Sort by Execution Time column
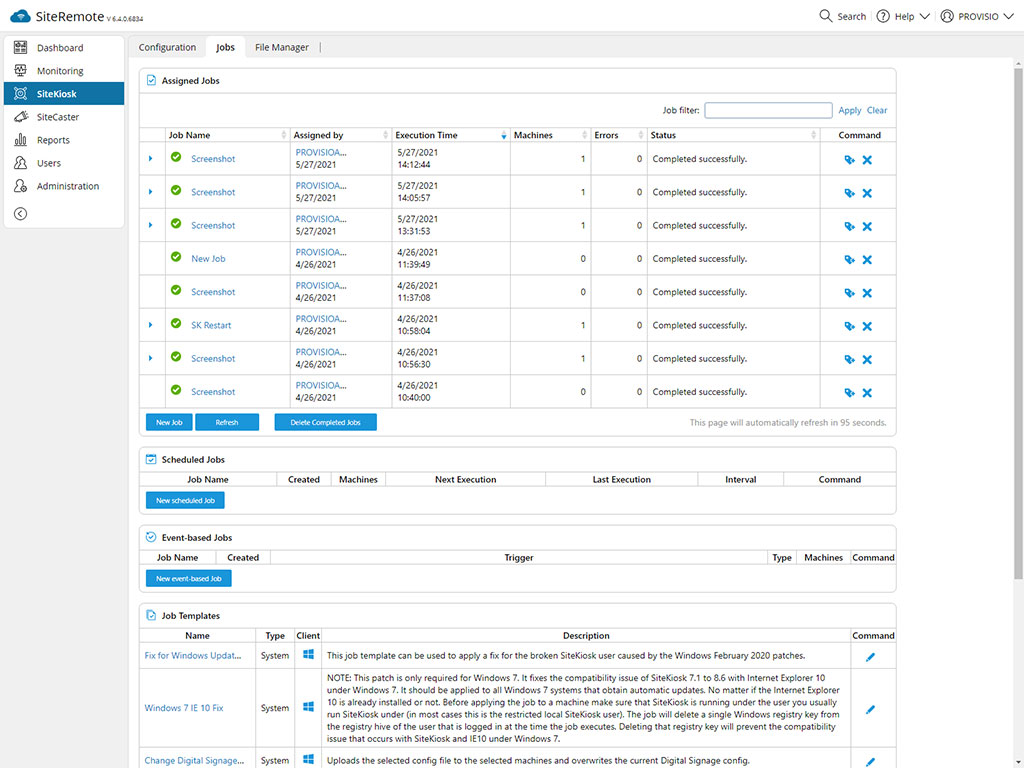 point(451,135)
